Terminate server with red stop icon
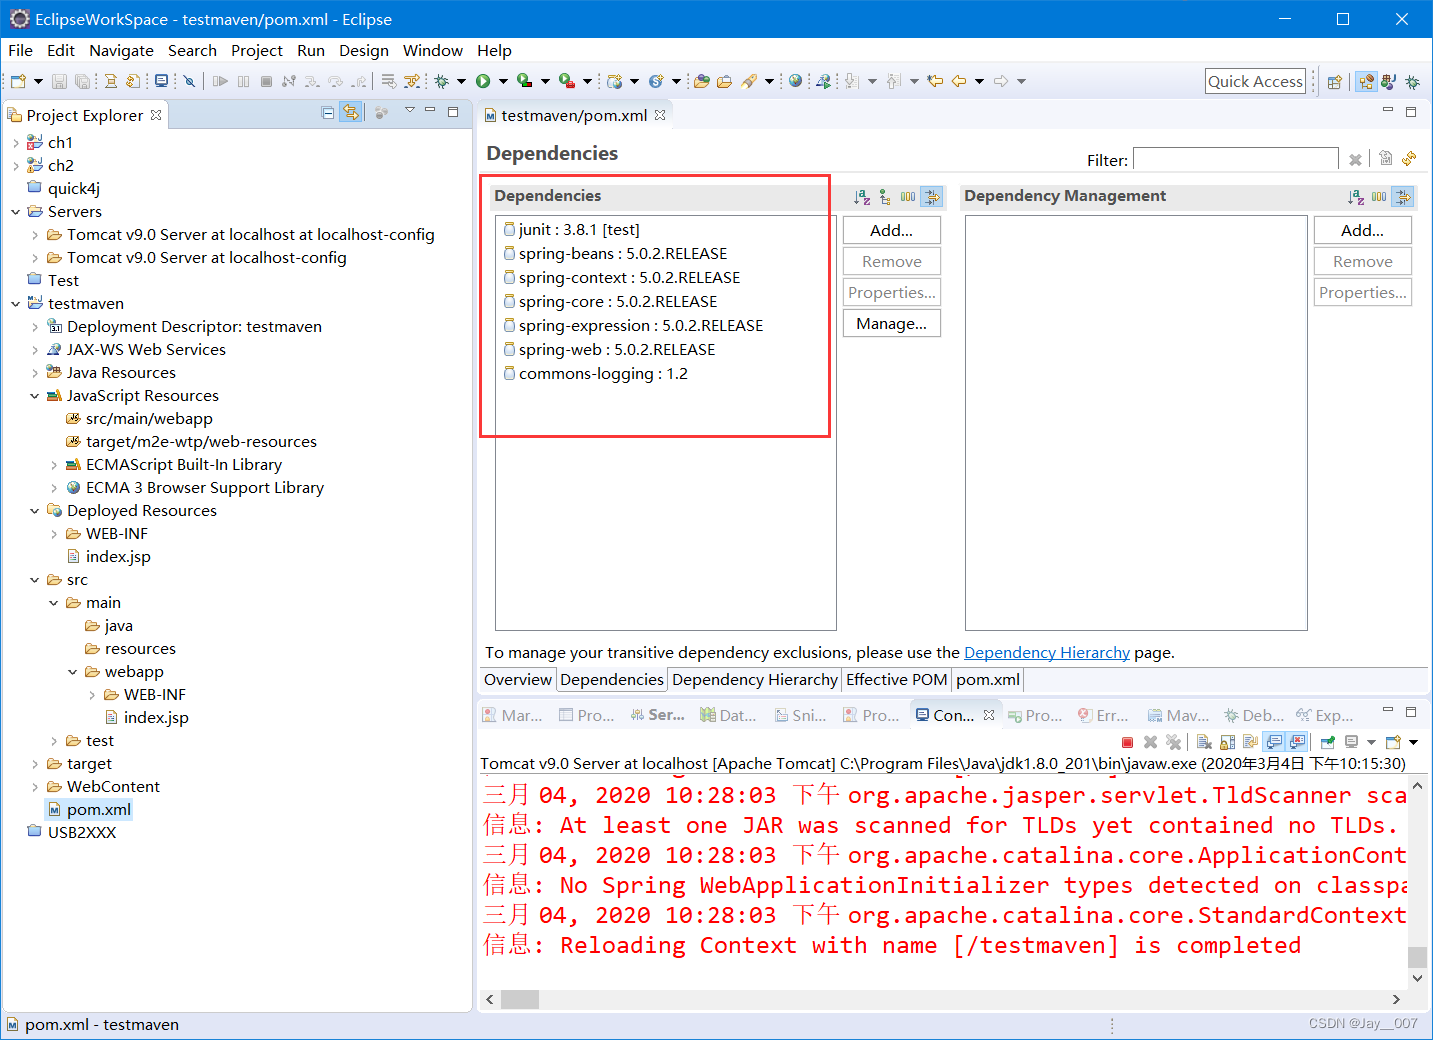The width and height of the screenshot is (1433, 1040). pyautogui.click(x=1127, y=742)
